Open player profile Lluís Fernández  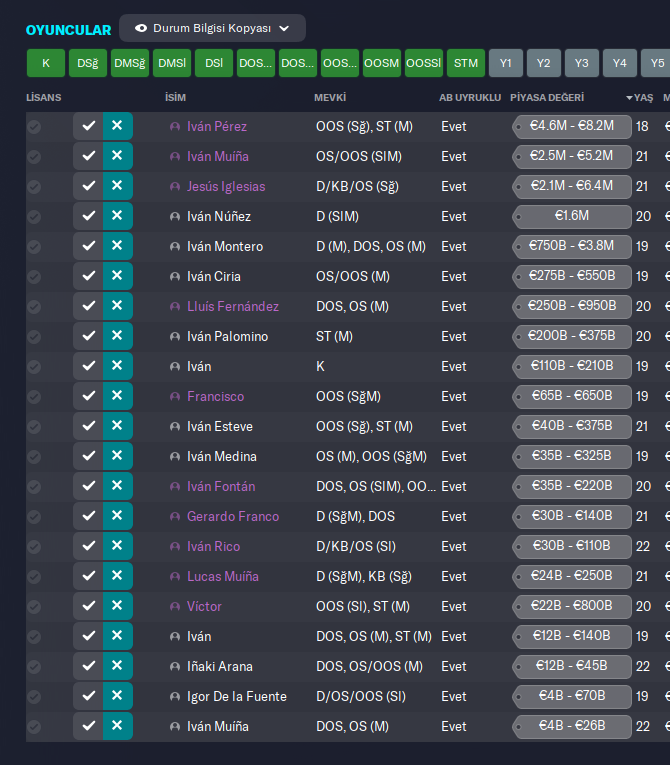point(233,306)
